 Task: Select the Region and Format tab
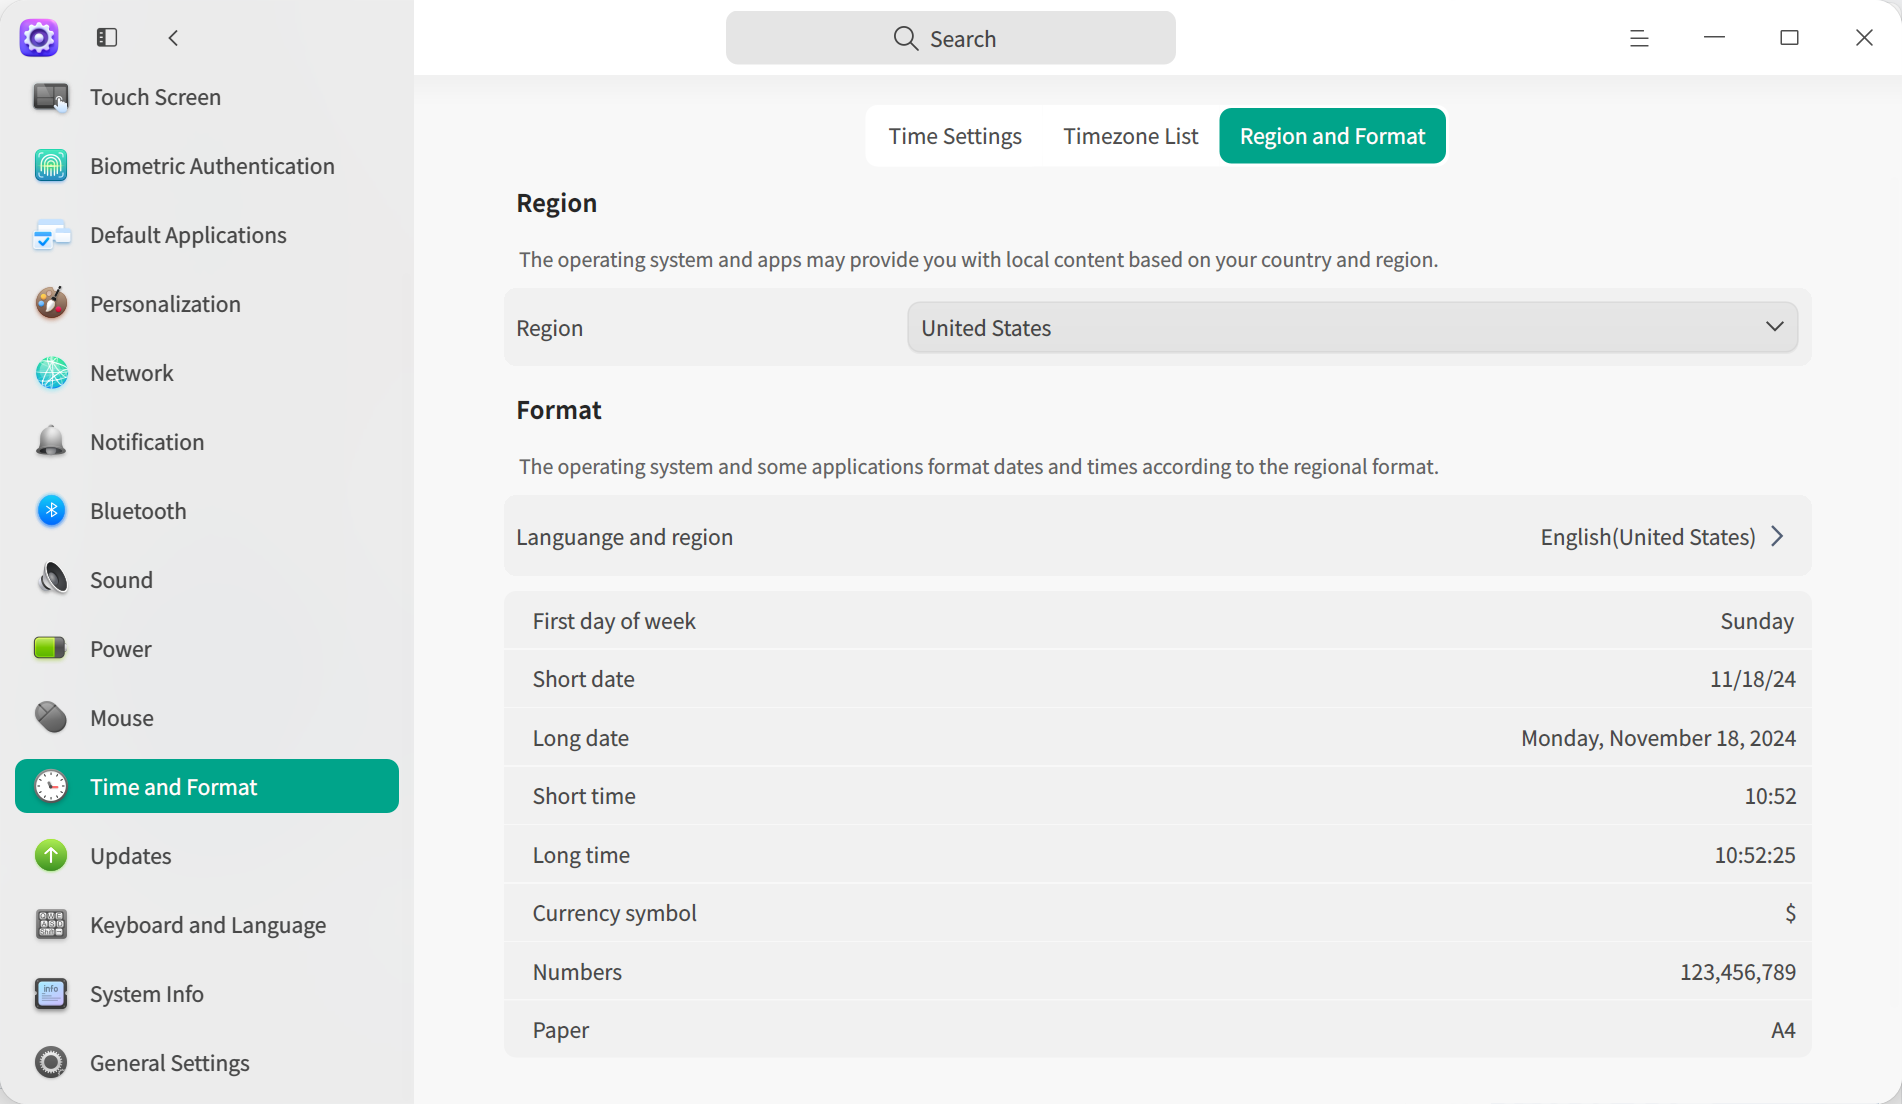[x=1332, y=136]
